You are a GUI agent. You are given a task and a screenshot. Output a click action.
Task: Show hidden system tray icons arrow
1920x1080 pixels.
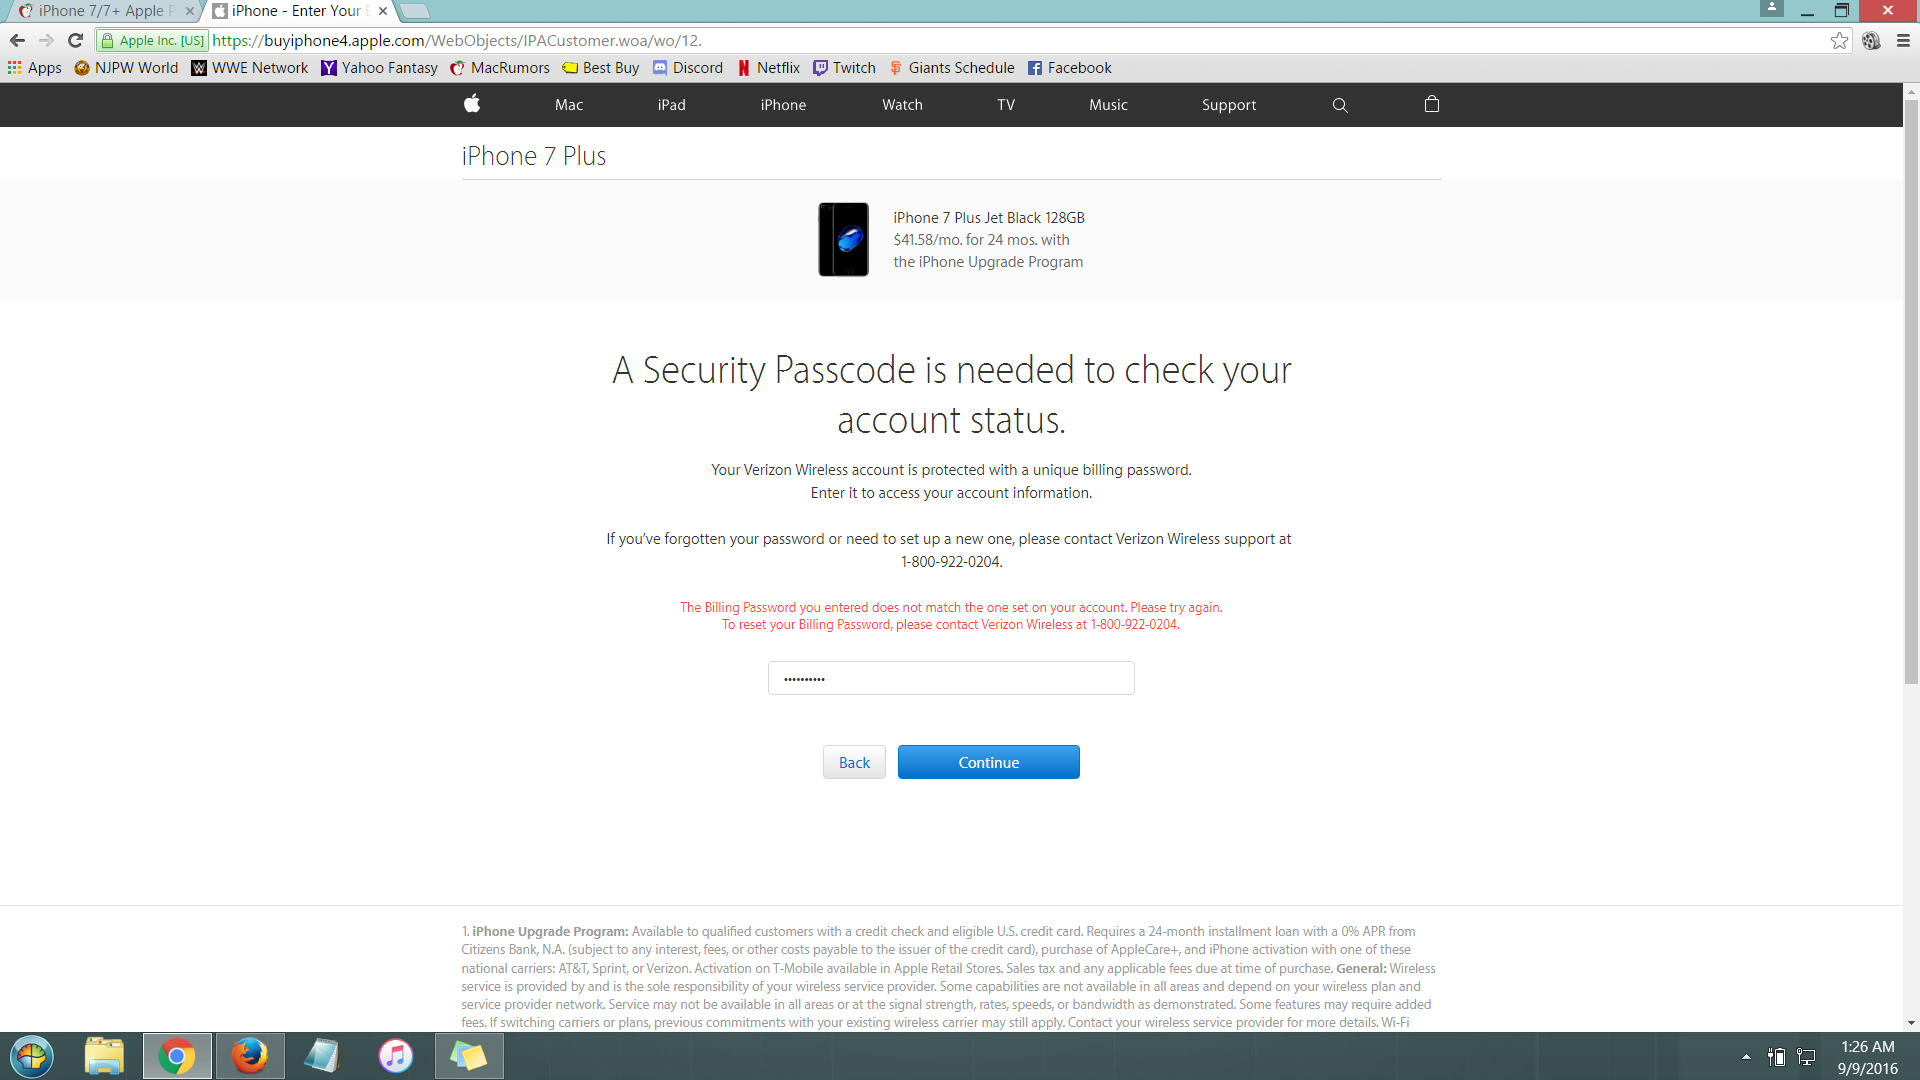(x=1746, y=1057)
